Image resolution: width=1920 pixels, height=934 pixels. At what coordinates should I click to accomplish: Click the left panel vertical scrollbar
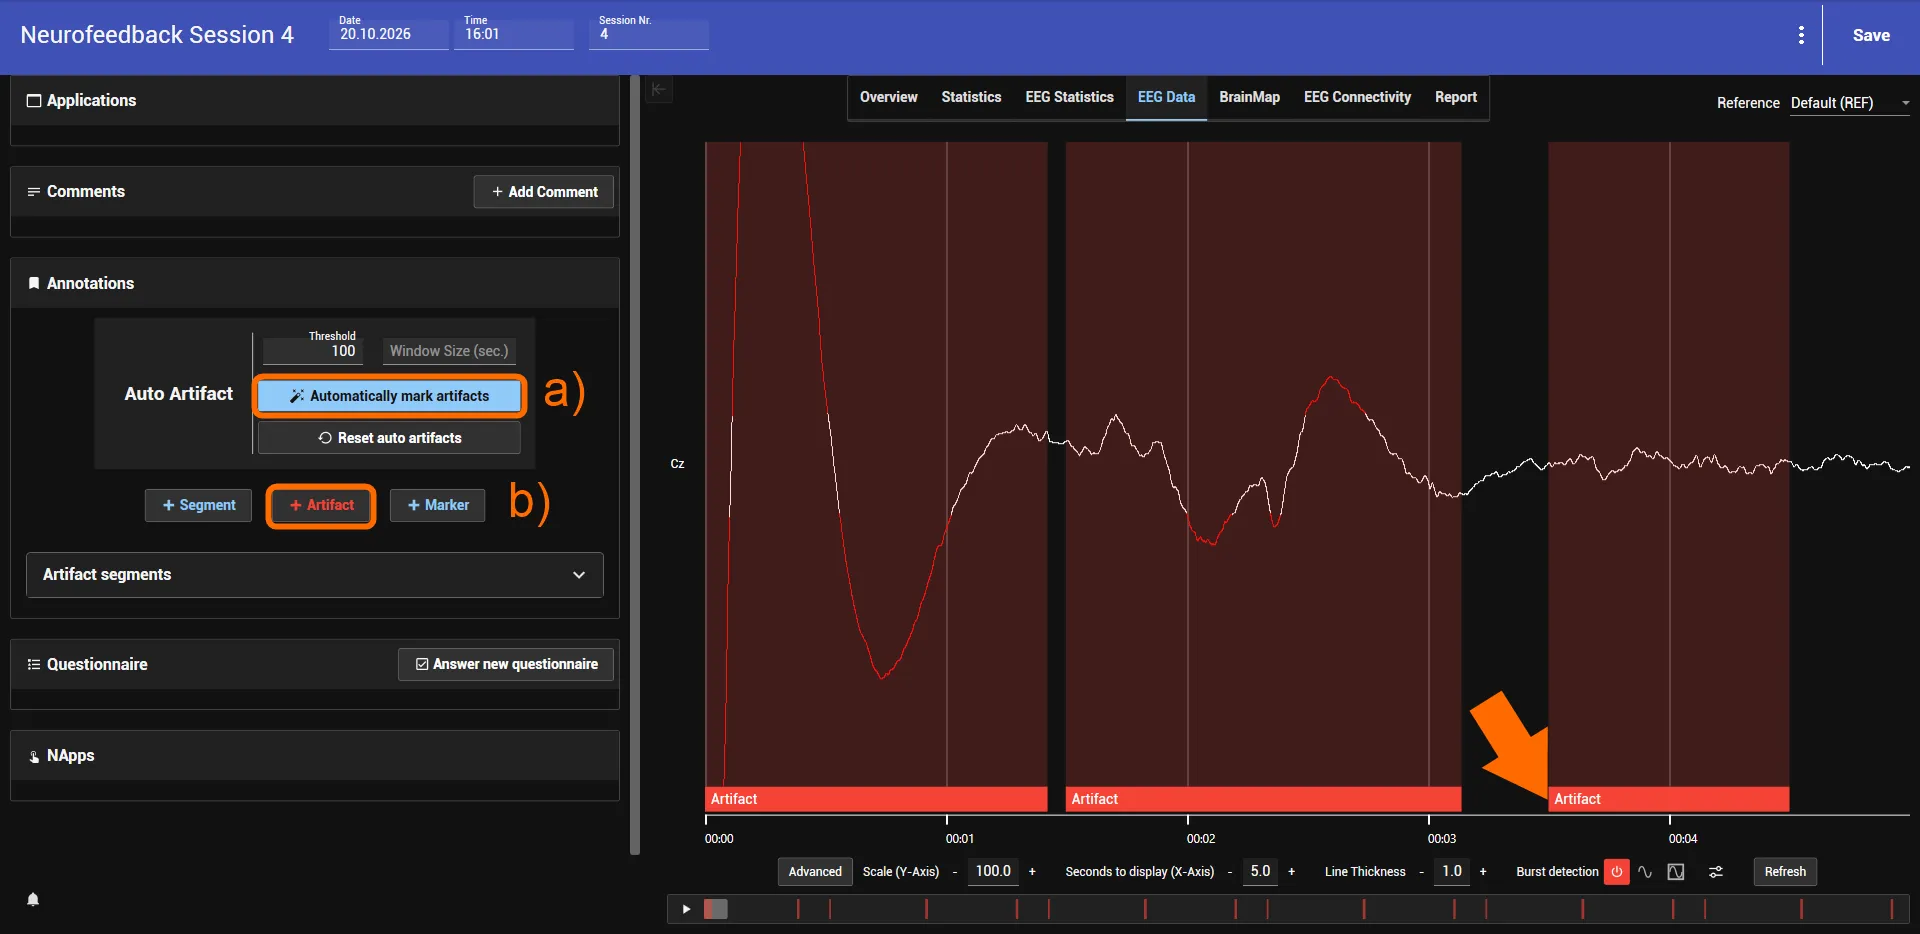(x=635, y=465)
